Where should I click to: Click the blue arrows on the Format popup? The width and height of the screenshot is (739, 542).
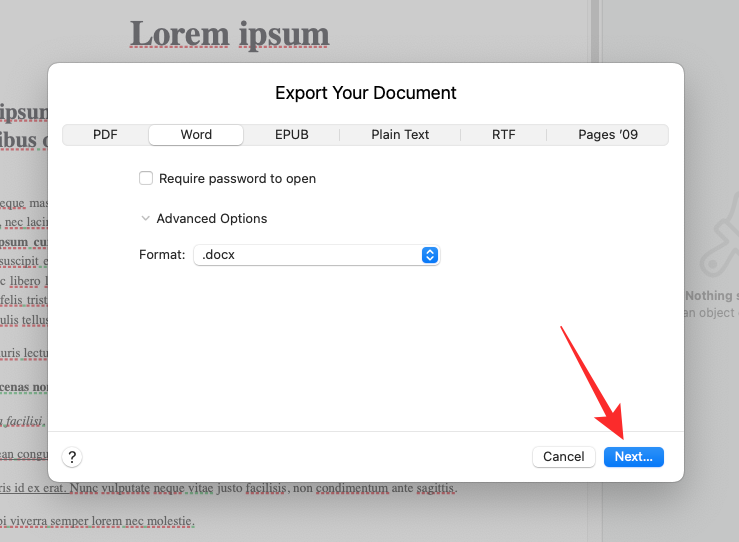click(x=430, y=255)
